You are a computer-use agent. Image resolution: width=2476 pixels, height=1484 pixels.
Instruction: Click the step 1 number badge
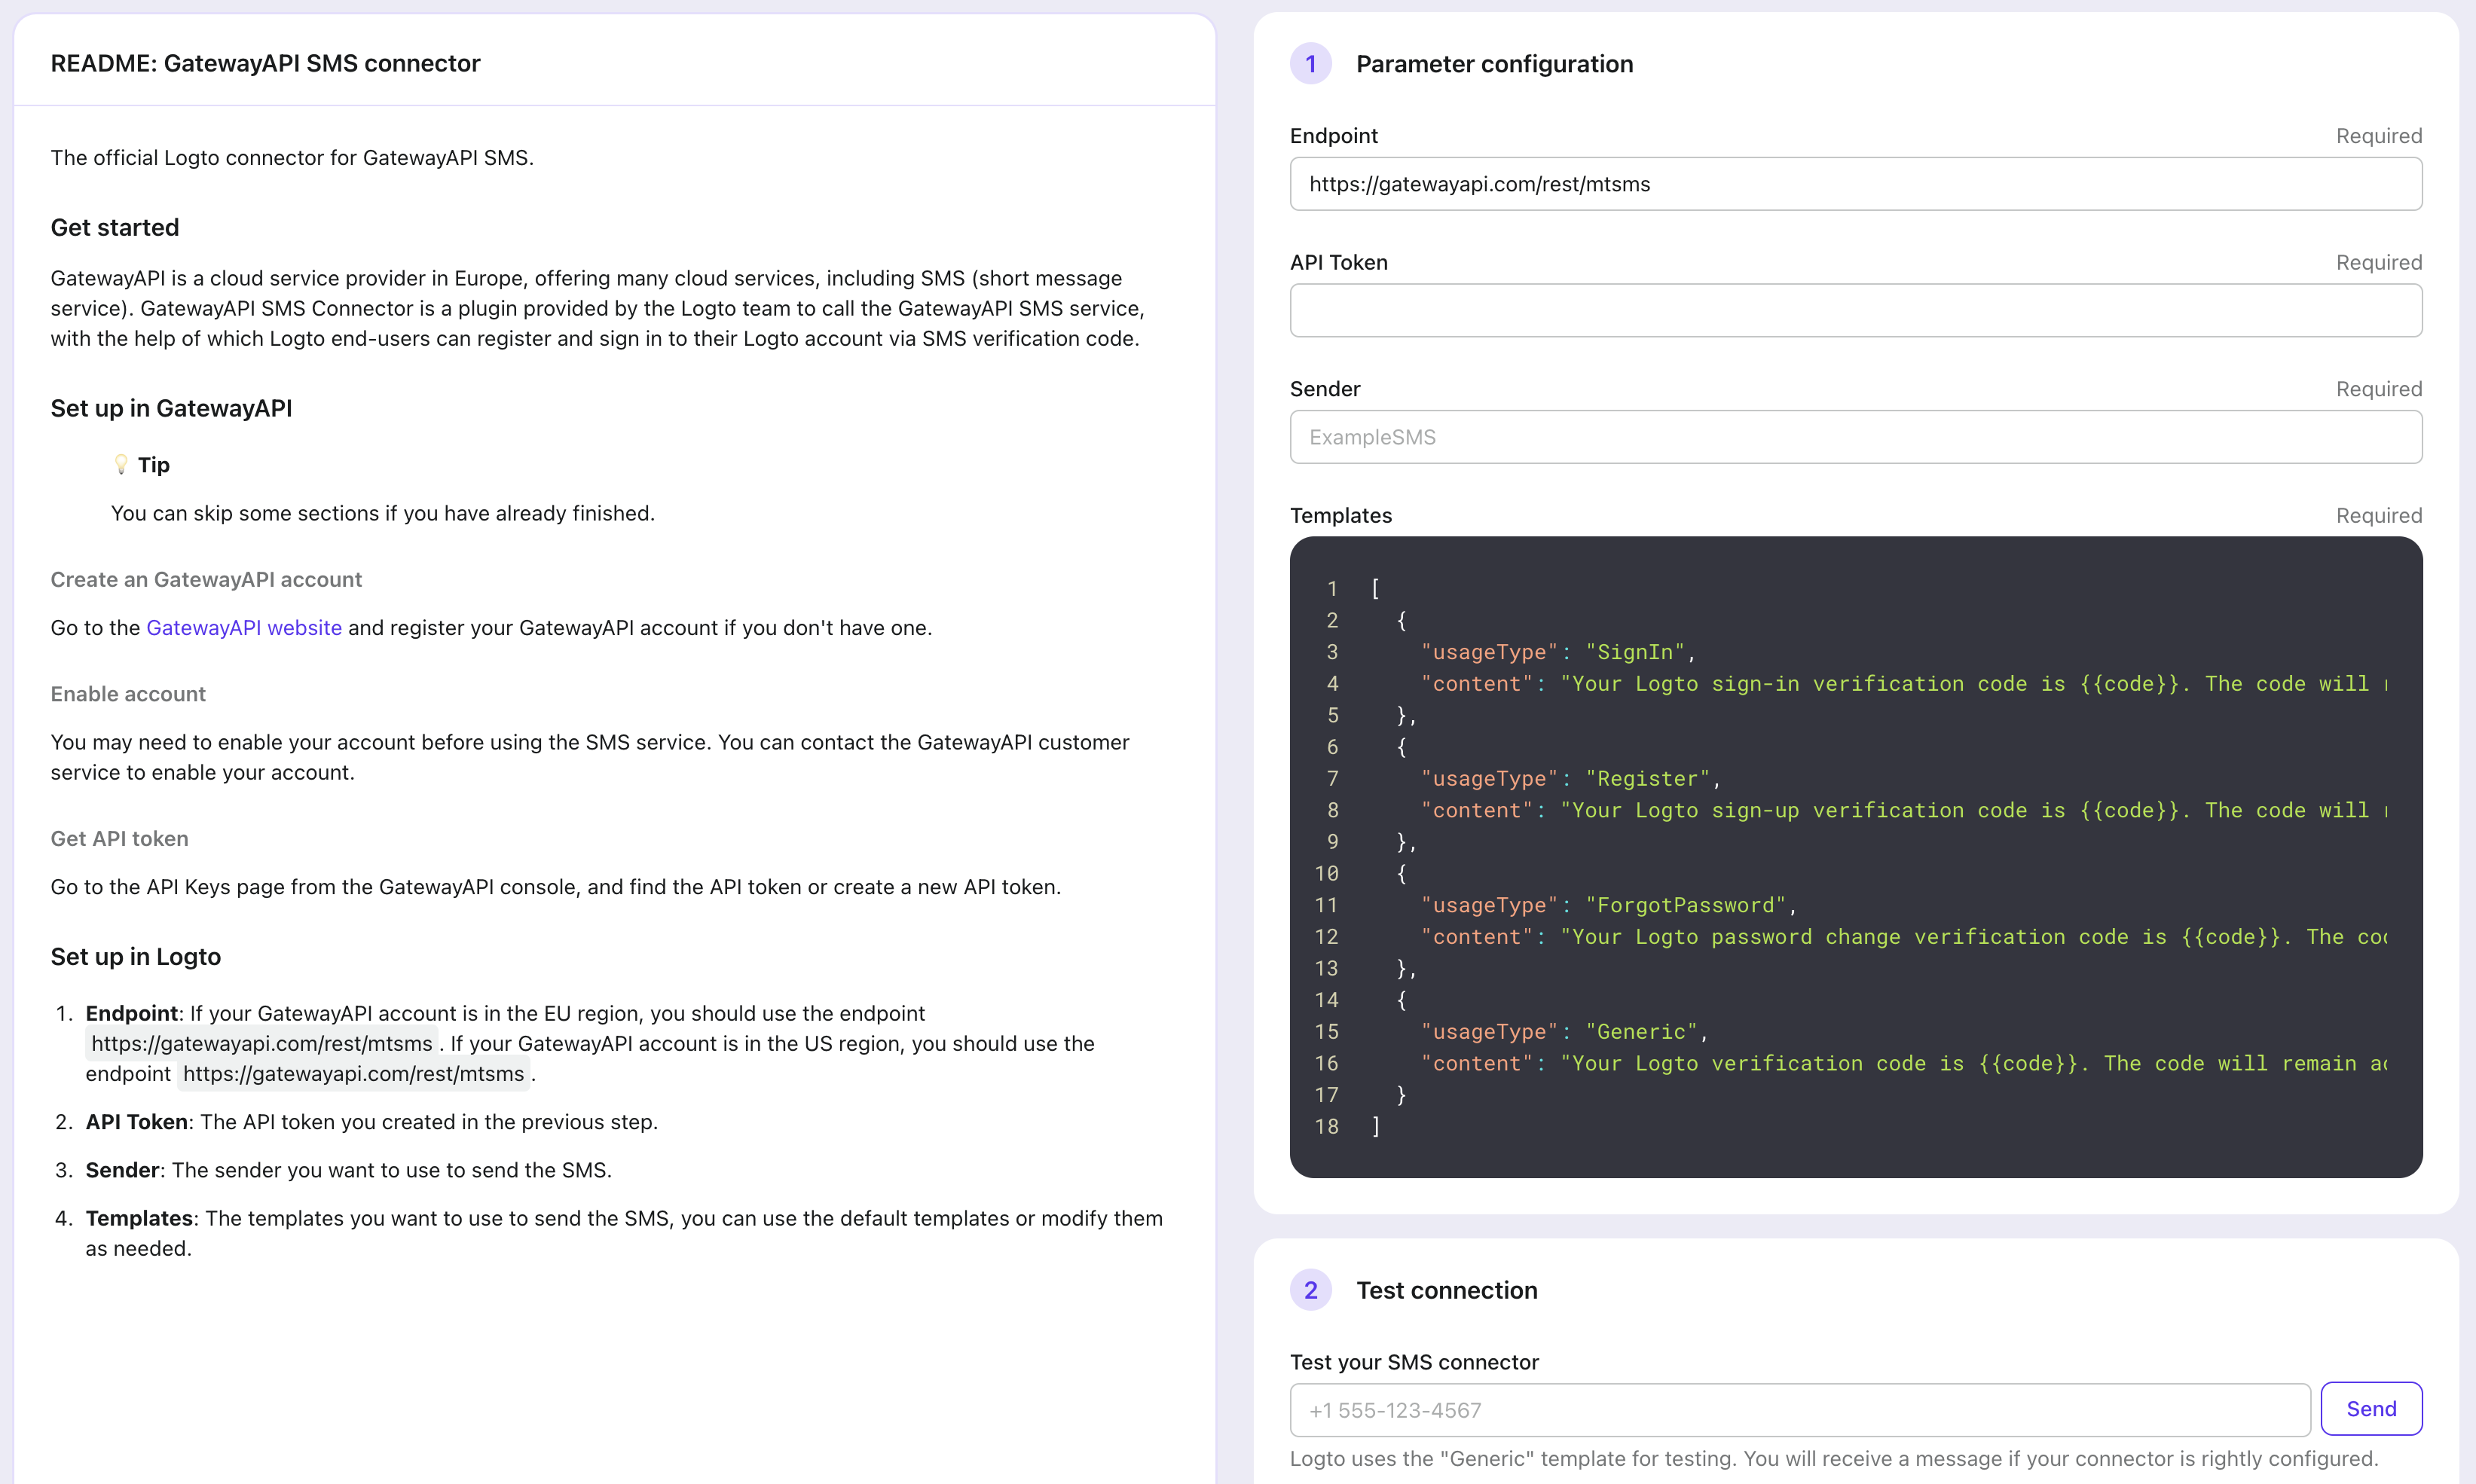pos(1310,64)
